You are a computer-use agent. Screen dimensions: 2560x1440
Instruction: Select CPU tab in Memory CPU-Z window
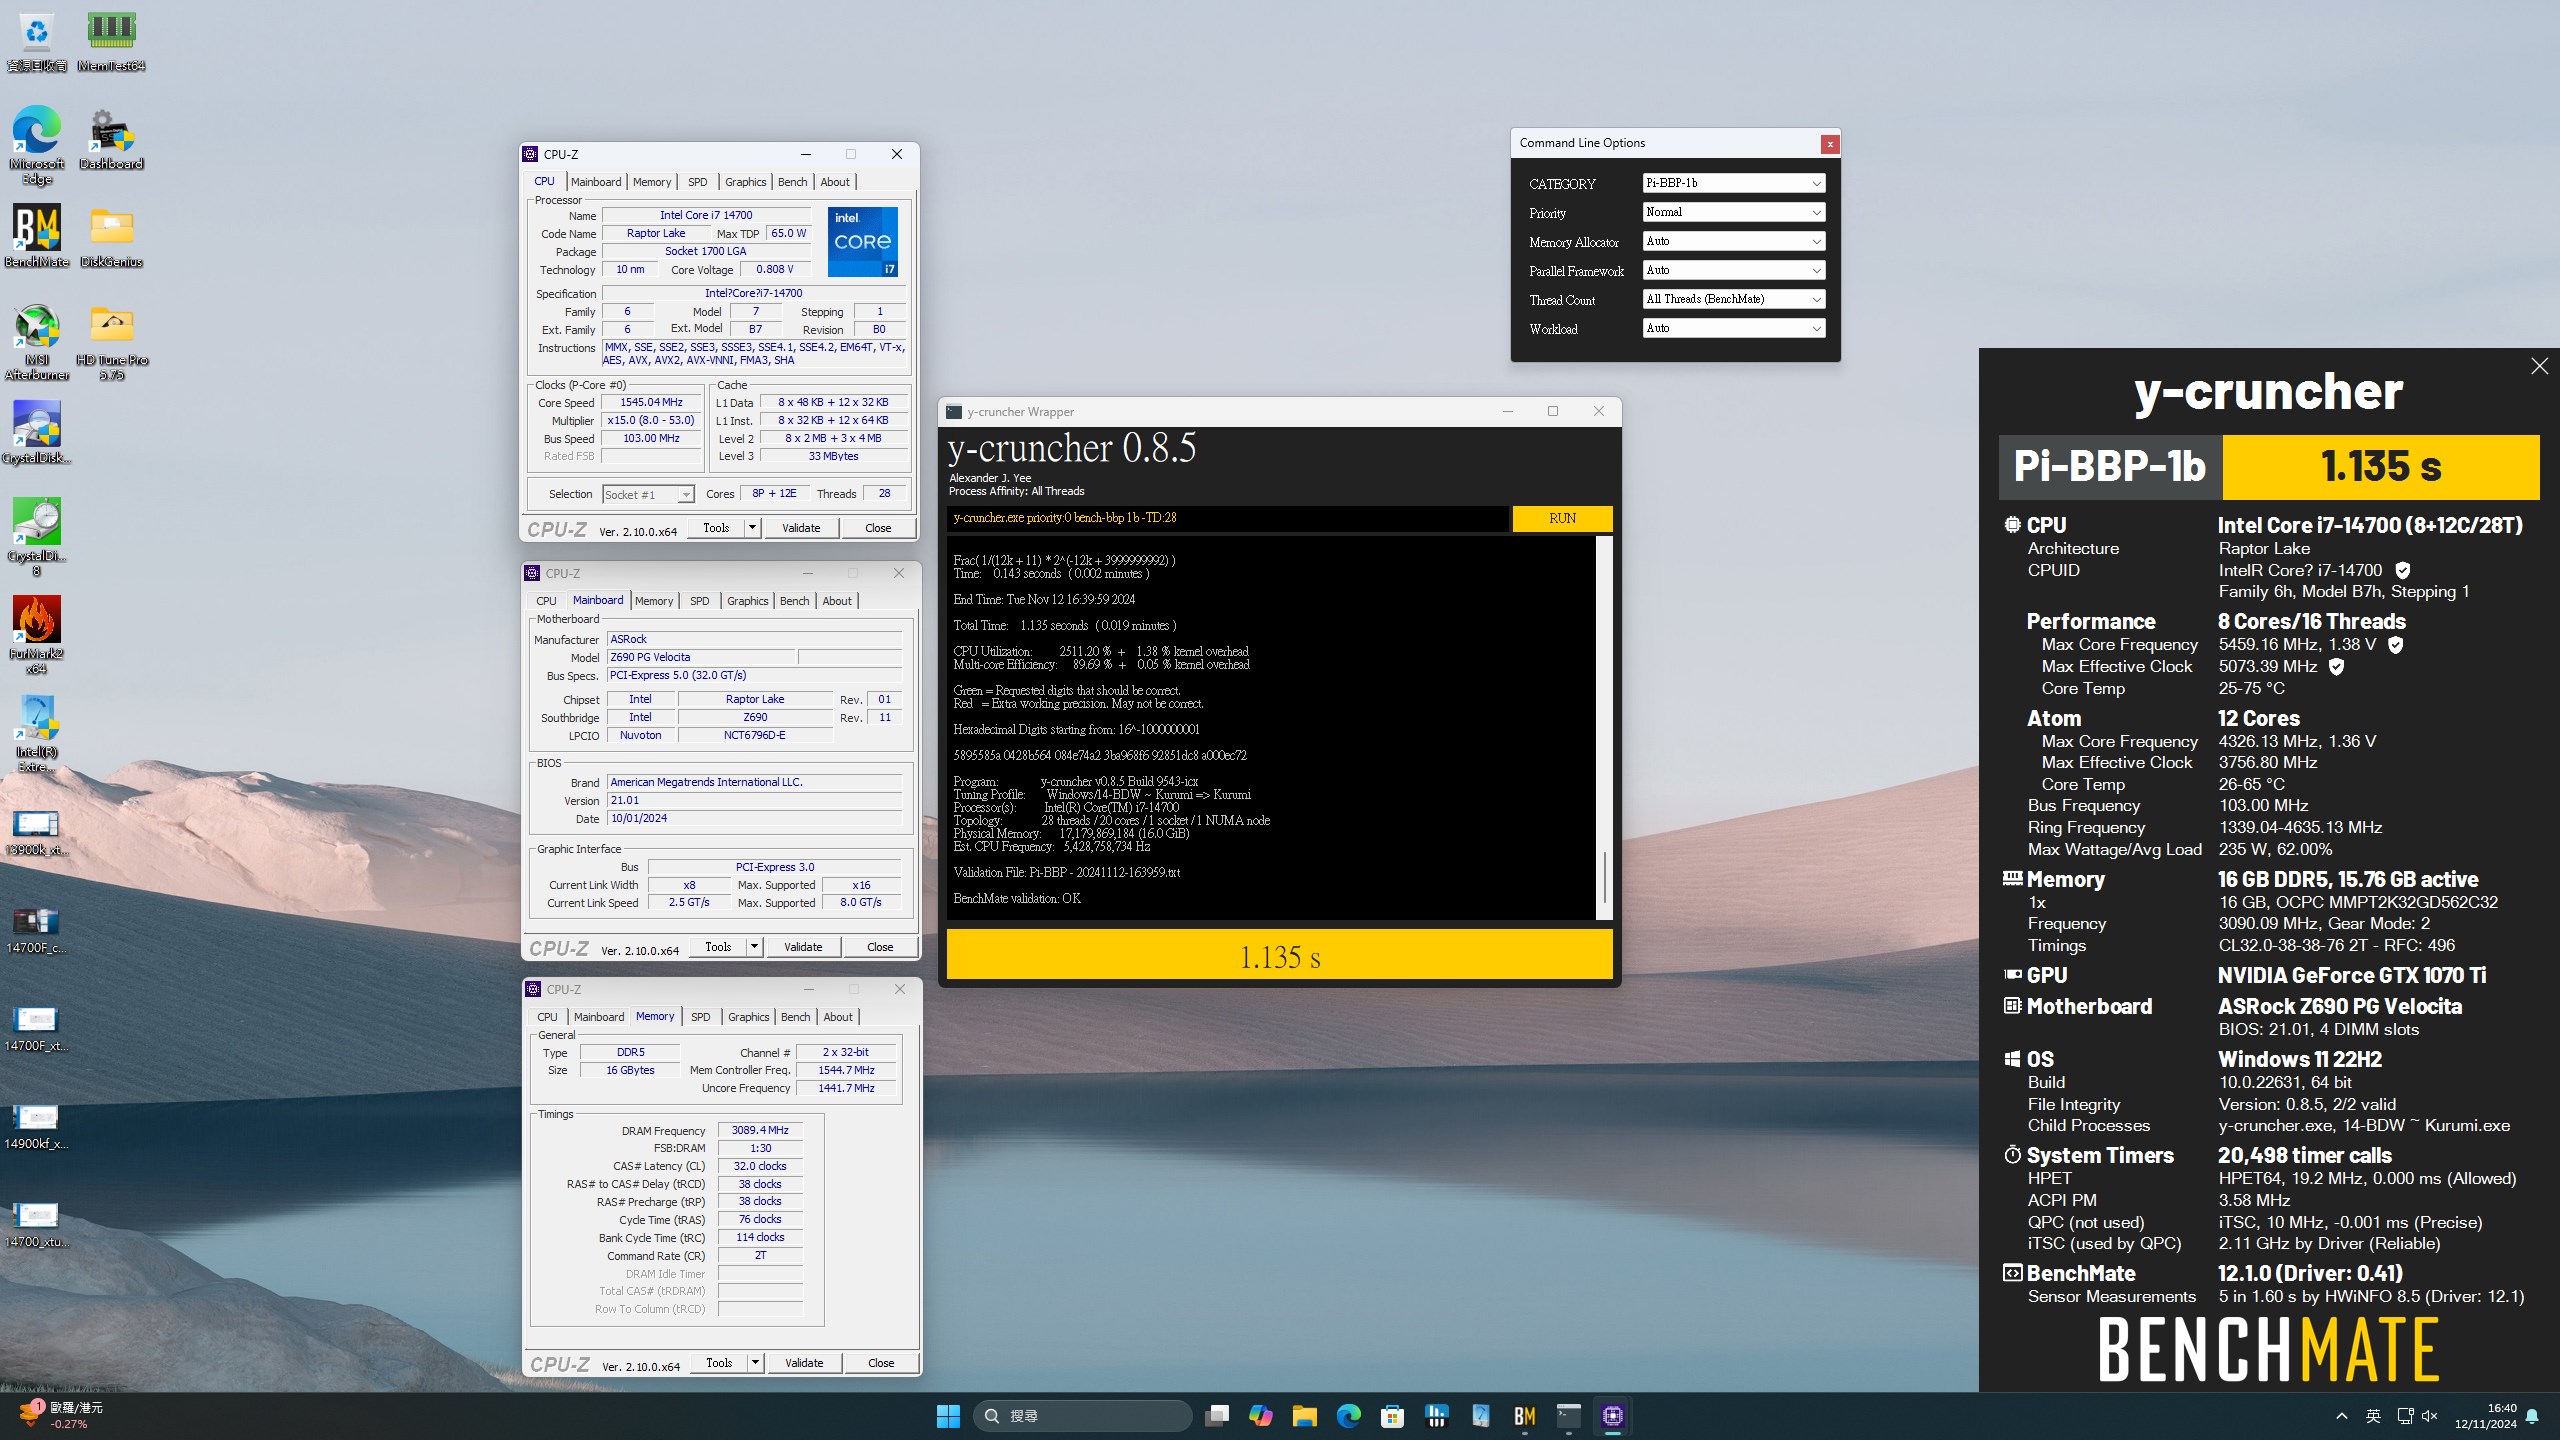(547, 1017)
